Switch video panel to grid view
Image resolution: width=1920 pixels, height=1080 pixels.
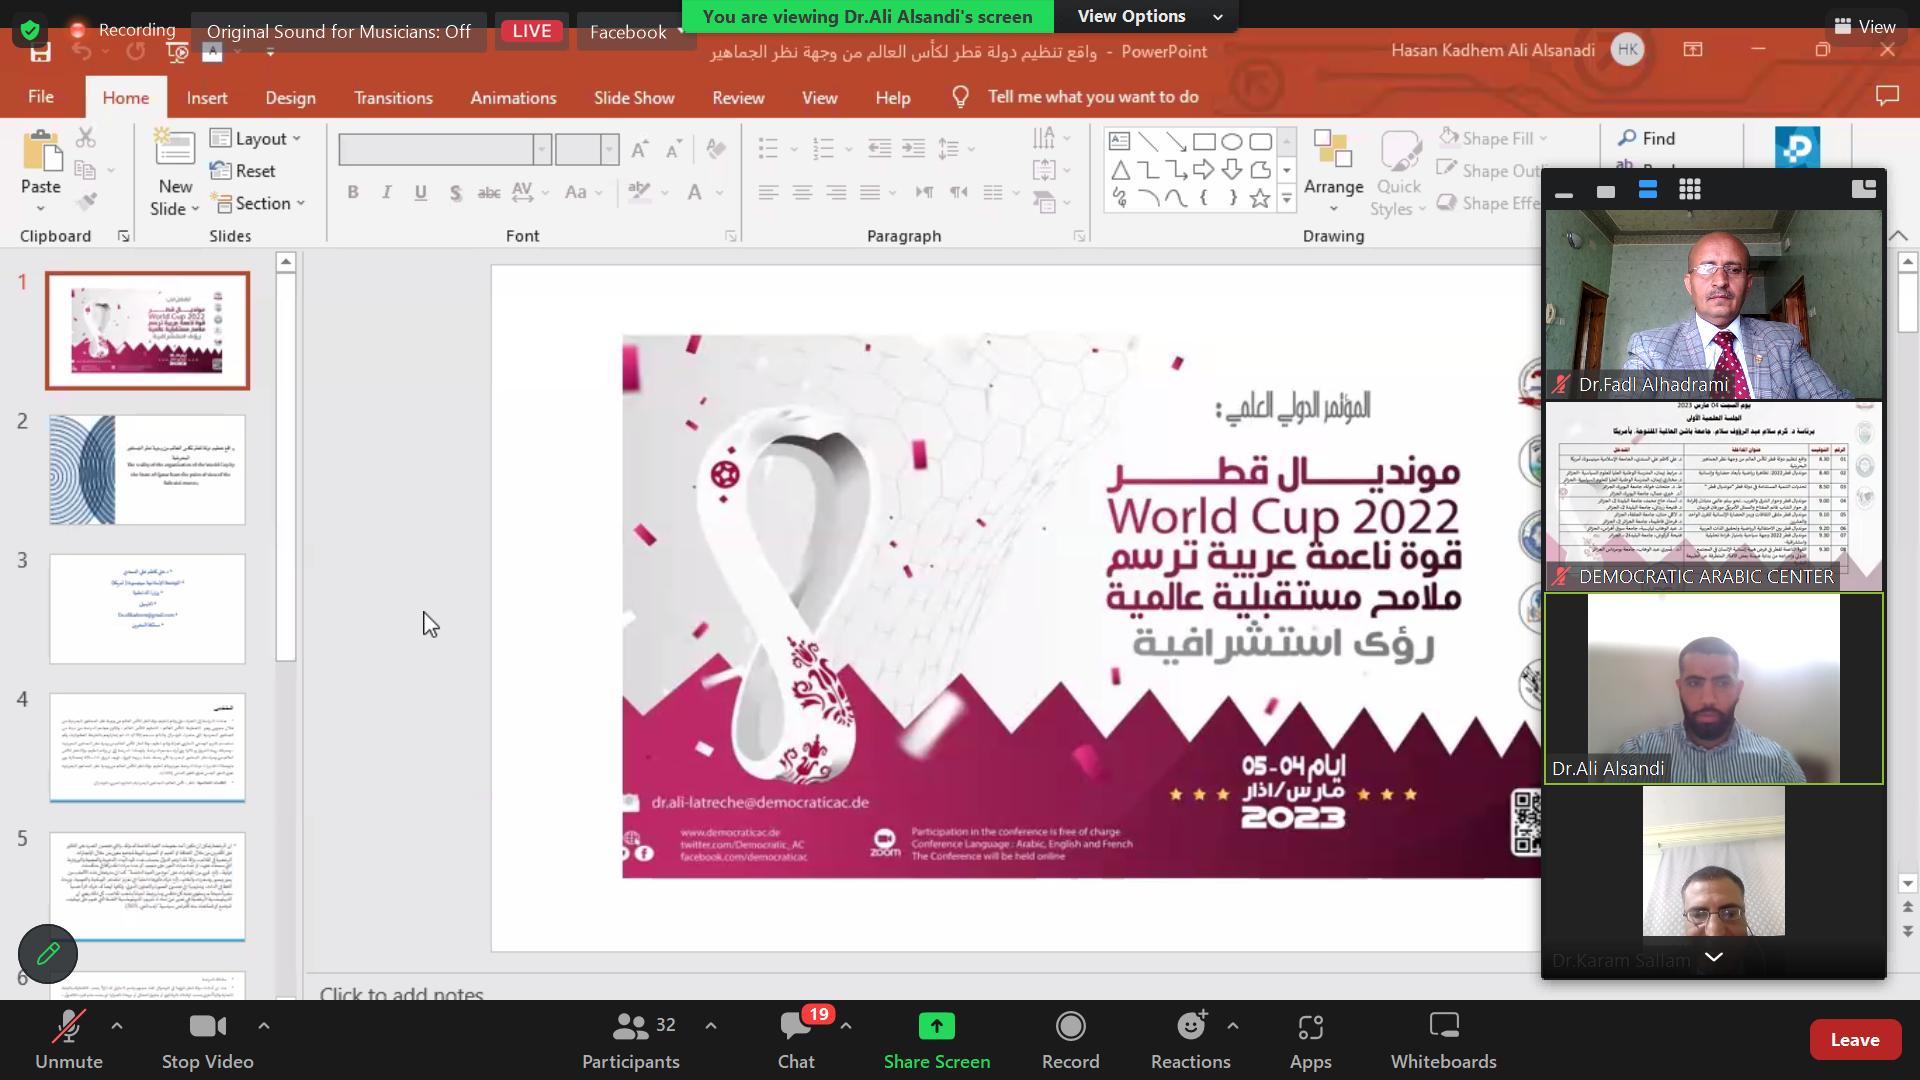click(x=1690, y=190)
